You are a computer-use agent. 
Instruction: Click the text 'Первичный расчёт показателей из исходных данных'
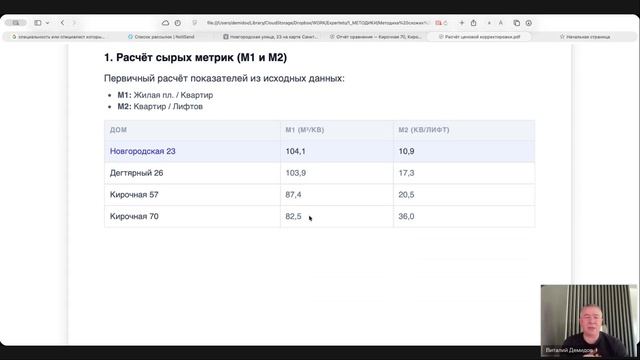click(x=224, y=78)
